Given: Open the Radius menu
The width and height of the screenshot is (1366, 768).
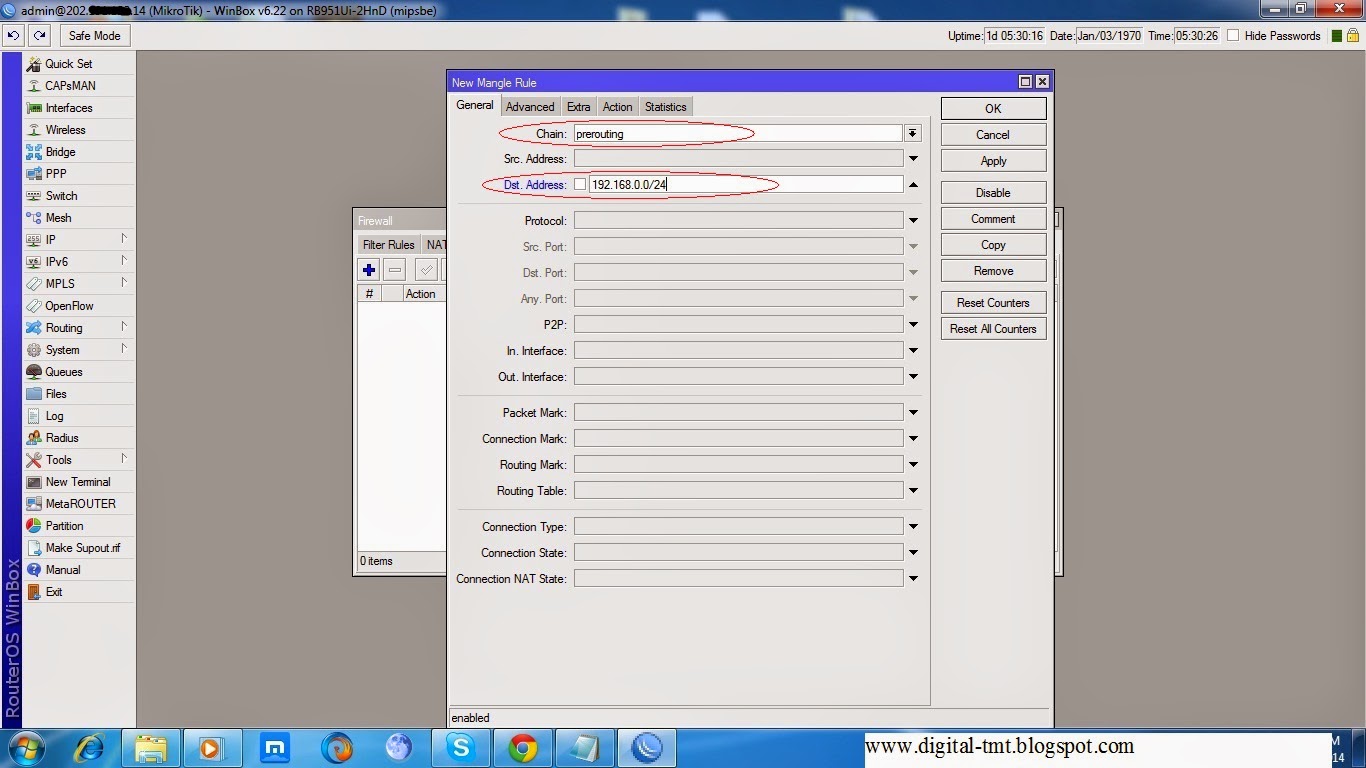Looking at the screenshot, I should click(x=79, y=437).
